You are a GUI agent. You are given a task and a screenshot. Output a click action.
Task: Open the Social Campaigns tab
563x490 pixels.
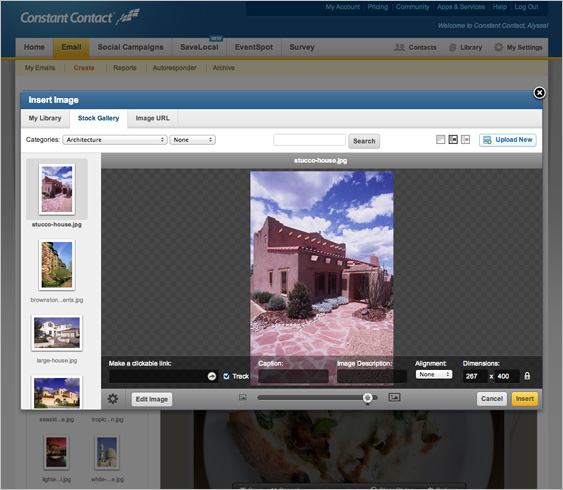130,47
